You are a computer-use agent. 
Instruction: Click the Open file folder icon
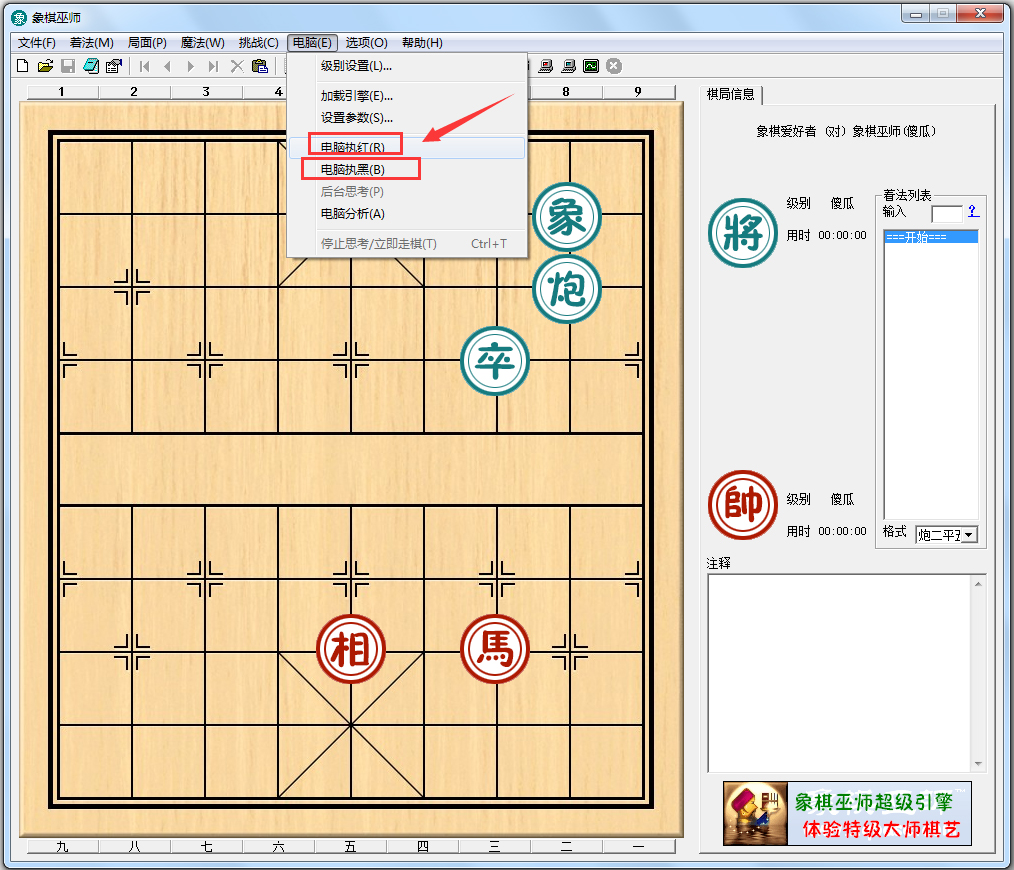point(45,66)
